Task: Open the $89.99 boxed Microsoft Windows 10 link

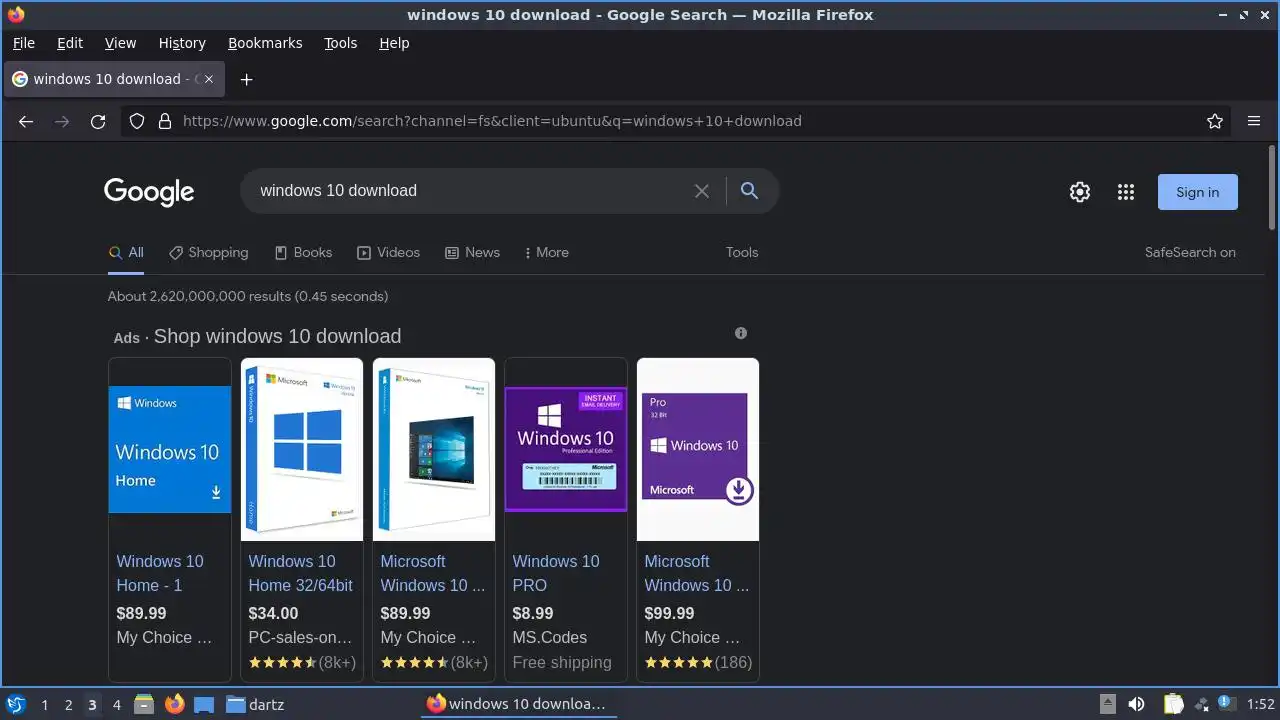Action: [x=432, y=573]
